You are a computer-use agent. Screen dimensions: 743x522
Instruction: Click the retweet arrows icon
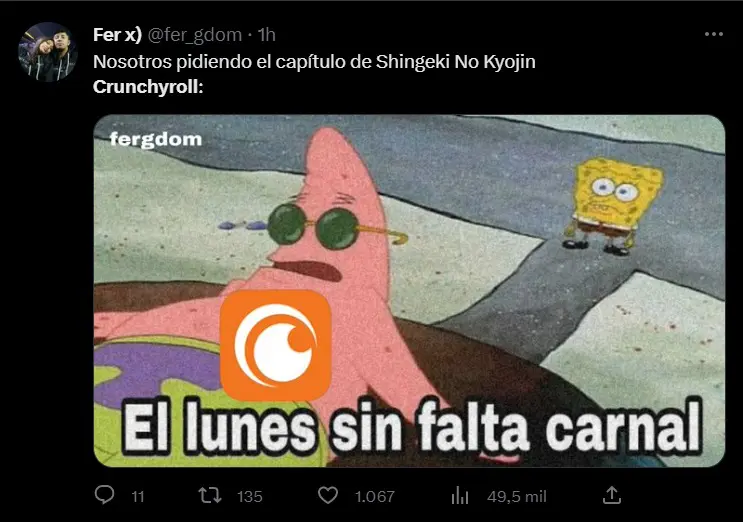209,495
